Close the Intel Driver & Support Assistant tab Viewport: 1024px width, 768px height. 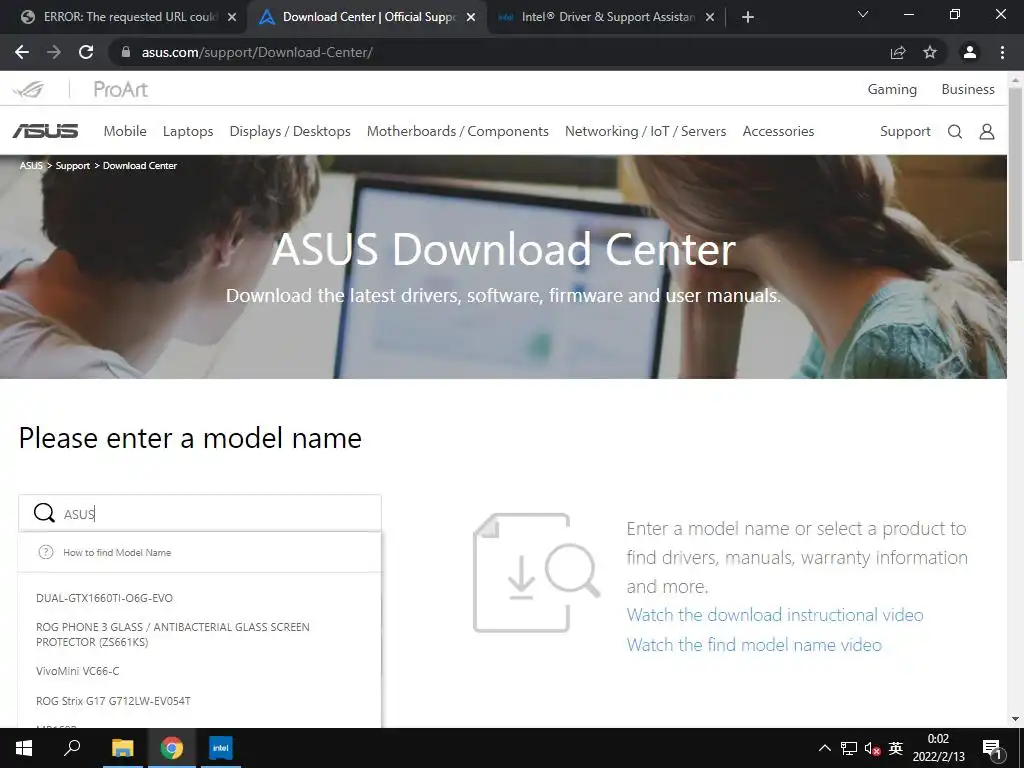pos(710,17)
